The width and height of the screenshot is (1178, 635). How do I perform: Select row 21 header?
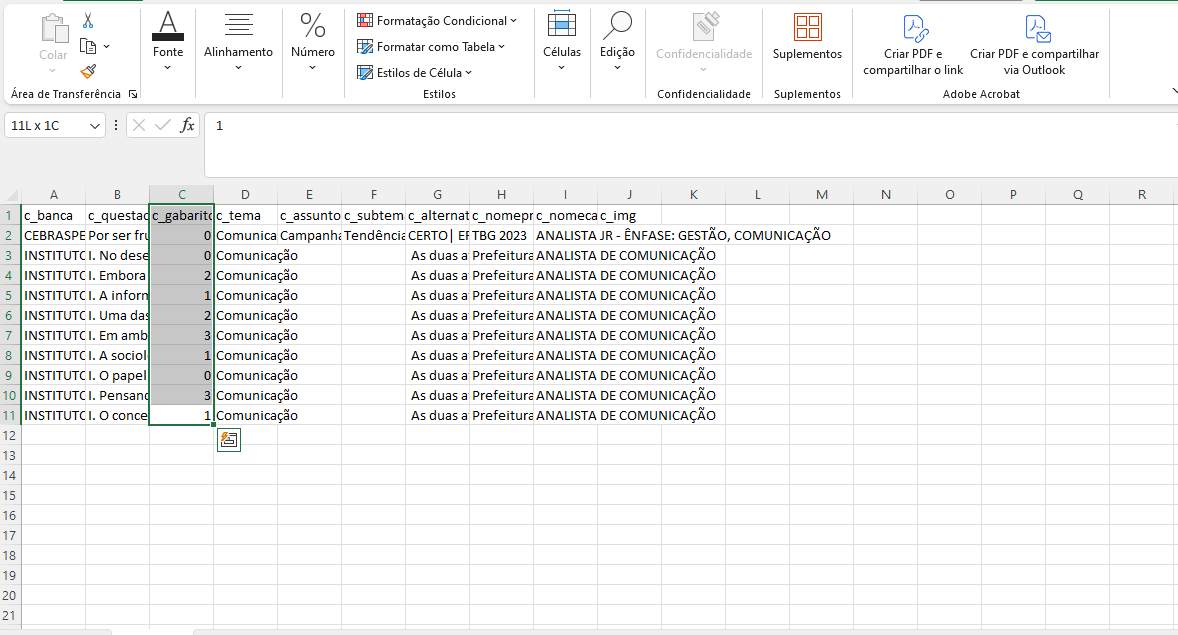10,615
